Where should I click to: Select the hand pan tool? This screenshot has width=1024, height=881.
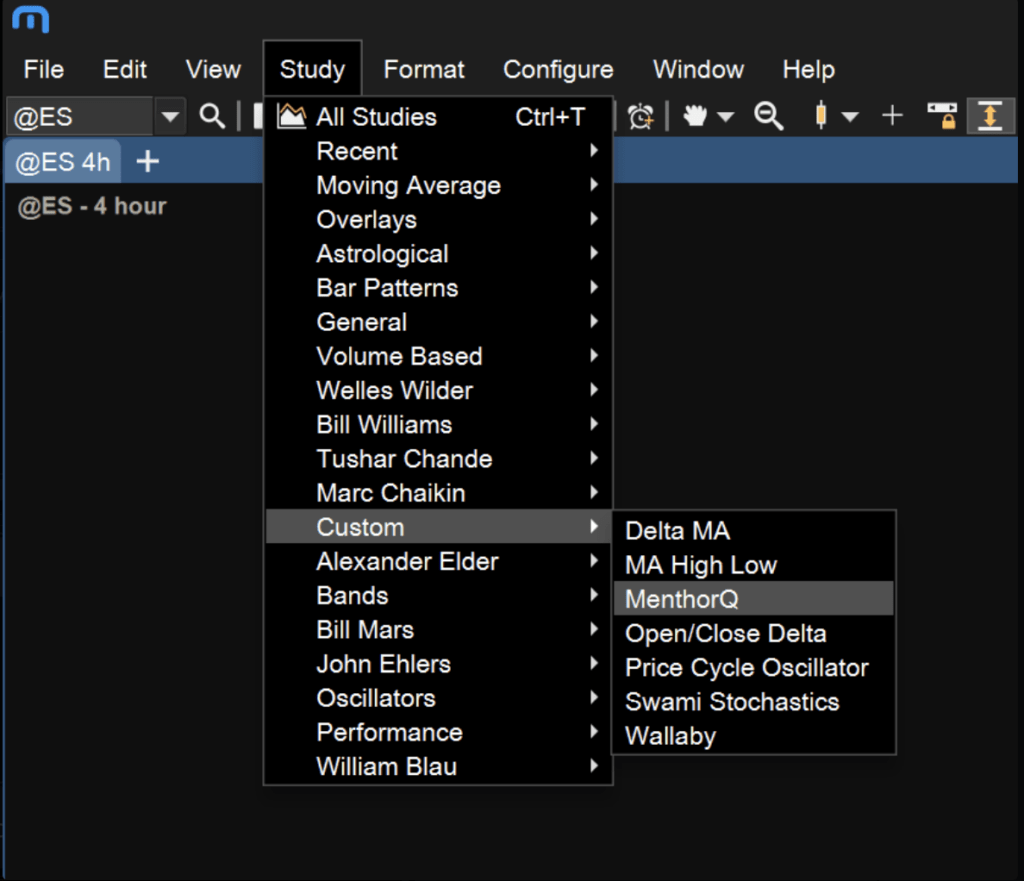click(695, 116)
